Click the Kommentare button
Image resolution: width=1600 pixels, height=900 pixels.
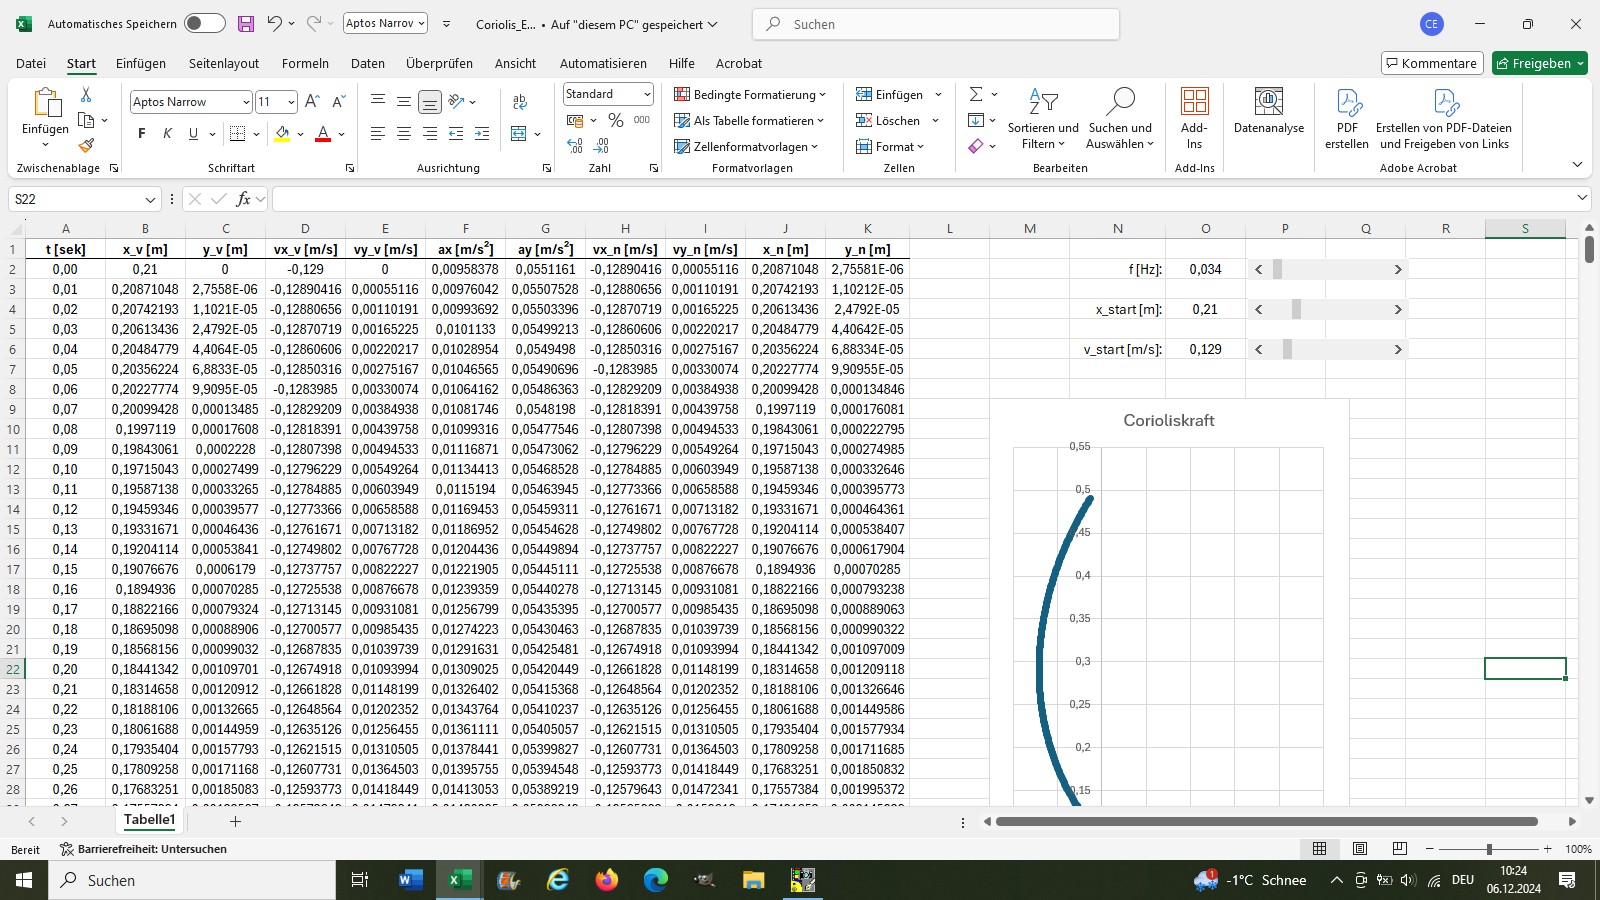[1431, 63]
